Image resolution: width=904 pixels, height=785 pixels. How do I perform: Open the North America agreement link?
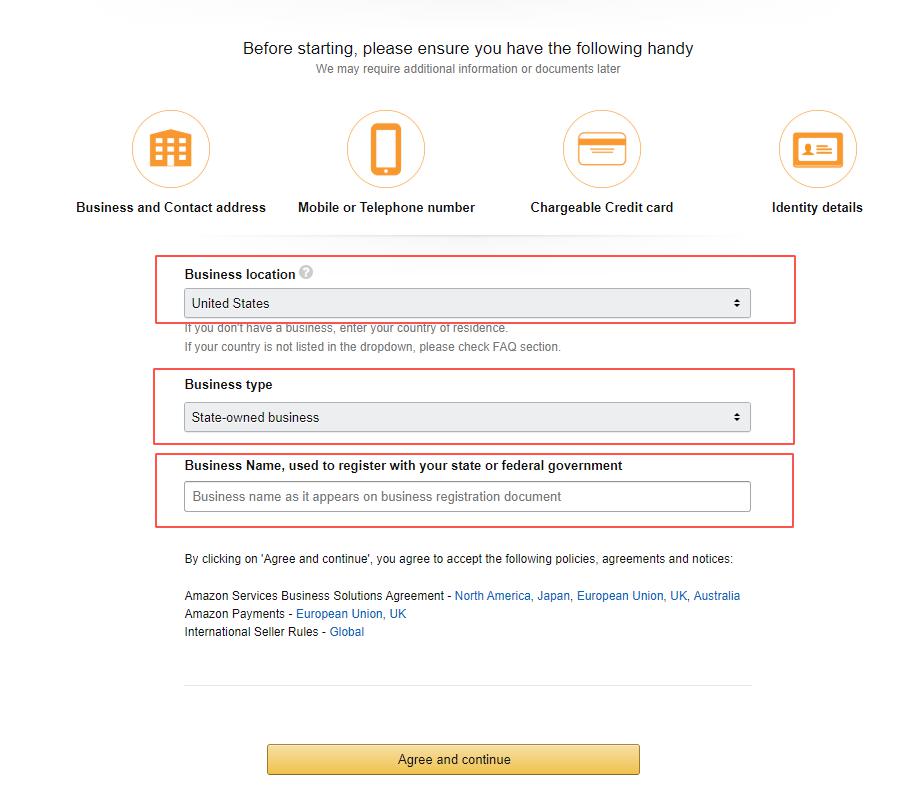[492, 596]
